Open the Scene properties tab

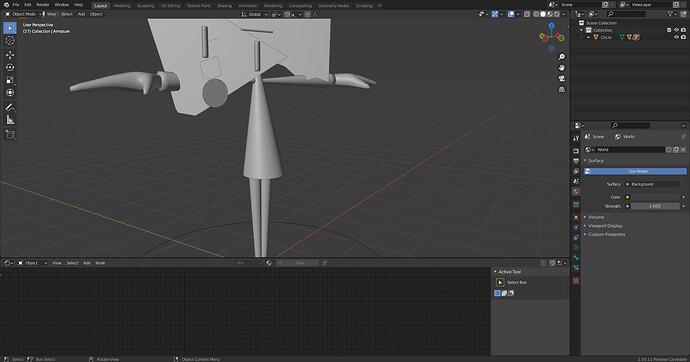(x=576, y=181)
